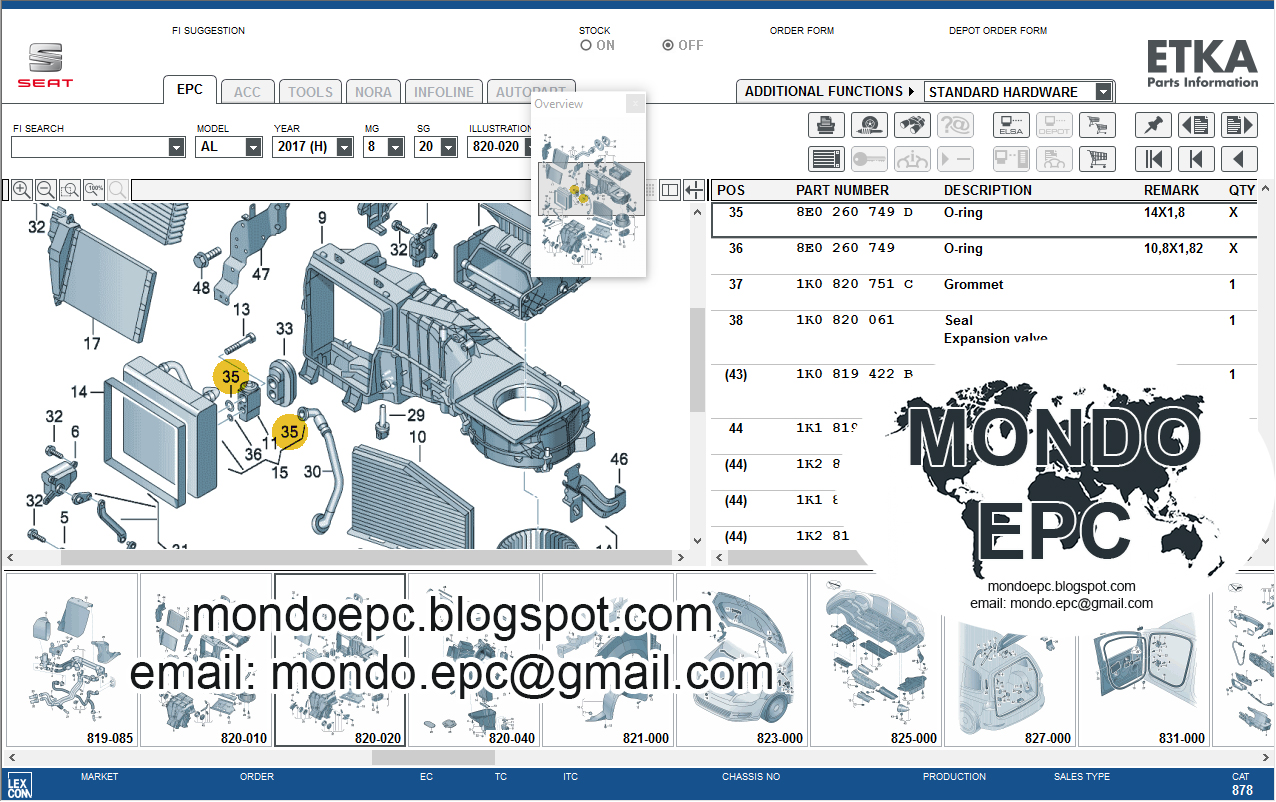Select the OFF stock option

click(x=667, y=44)
